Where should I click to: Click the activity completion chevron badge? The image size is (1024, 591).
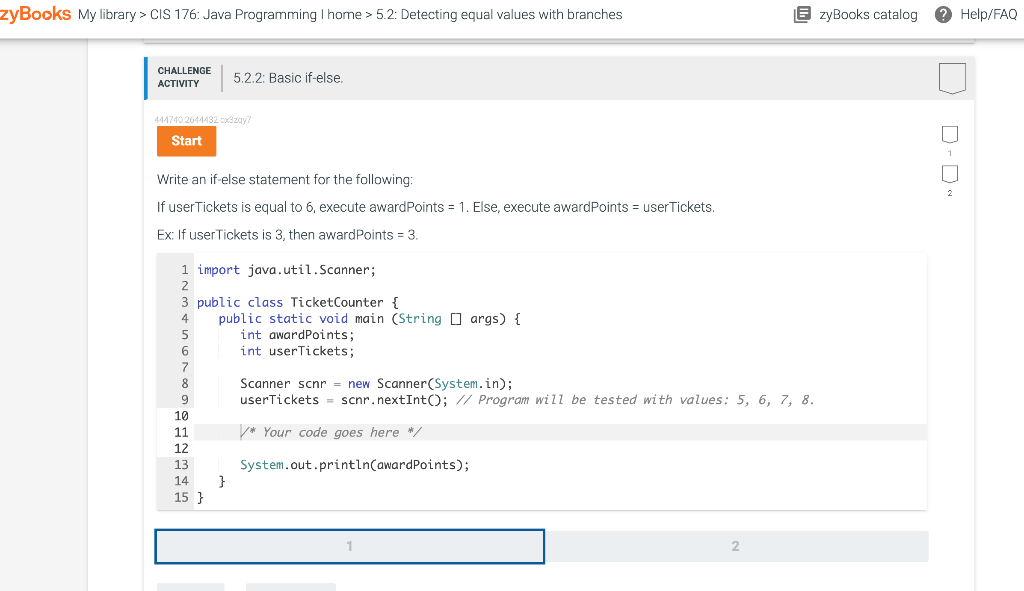pyautogui.click(x=951, y=78)
